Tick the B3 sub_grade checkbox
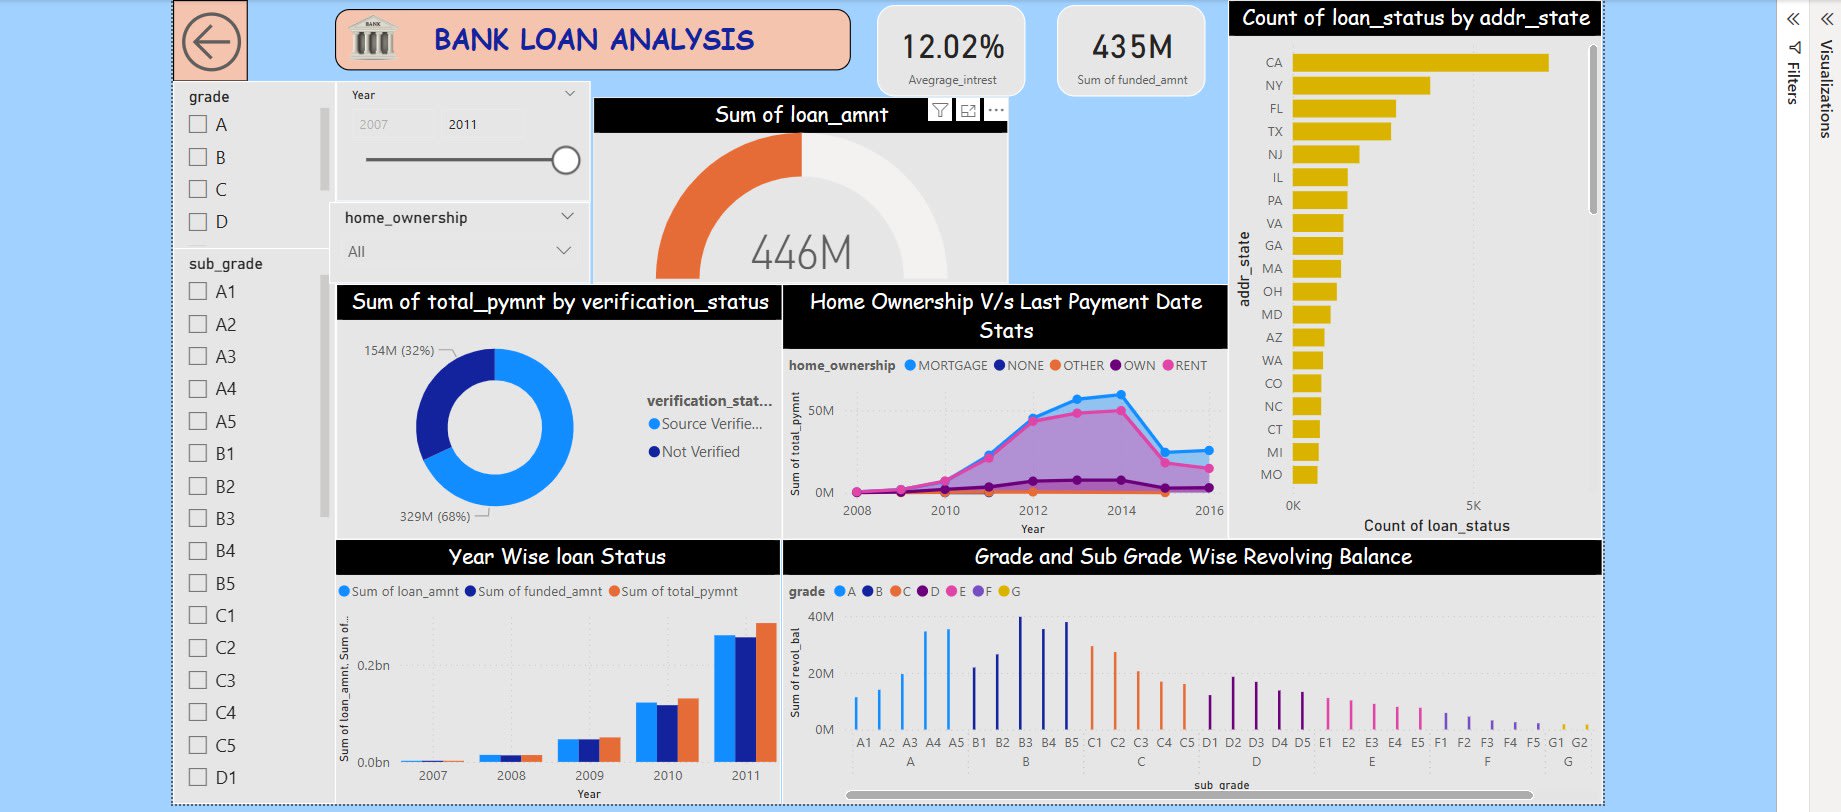Image resolution: width=1841 pixels, height=812 pixels. [198, 519]
